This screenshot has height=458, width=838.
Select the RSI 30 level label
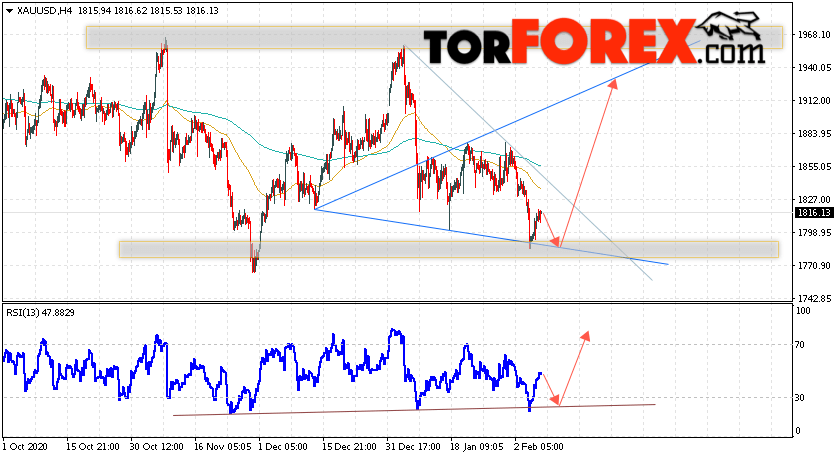pos(800,398)
